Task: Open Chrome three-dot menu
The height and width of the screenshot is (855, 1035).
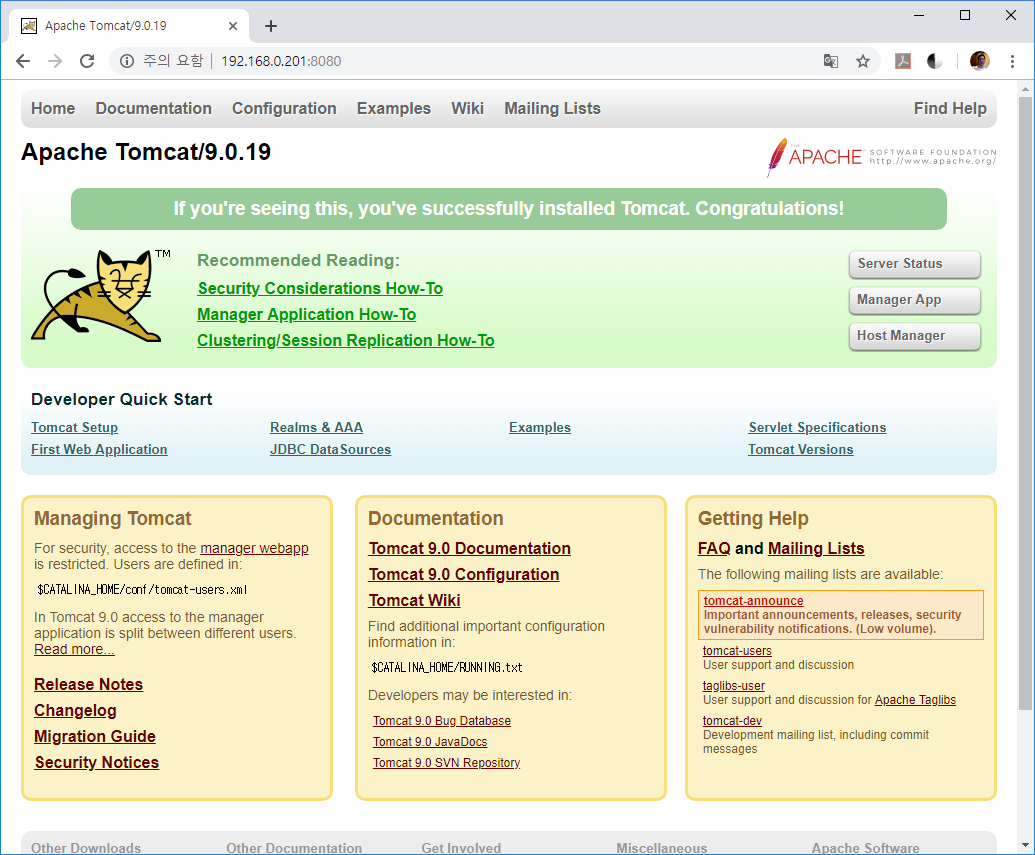Action: [x=1013, y=61]
